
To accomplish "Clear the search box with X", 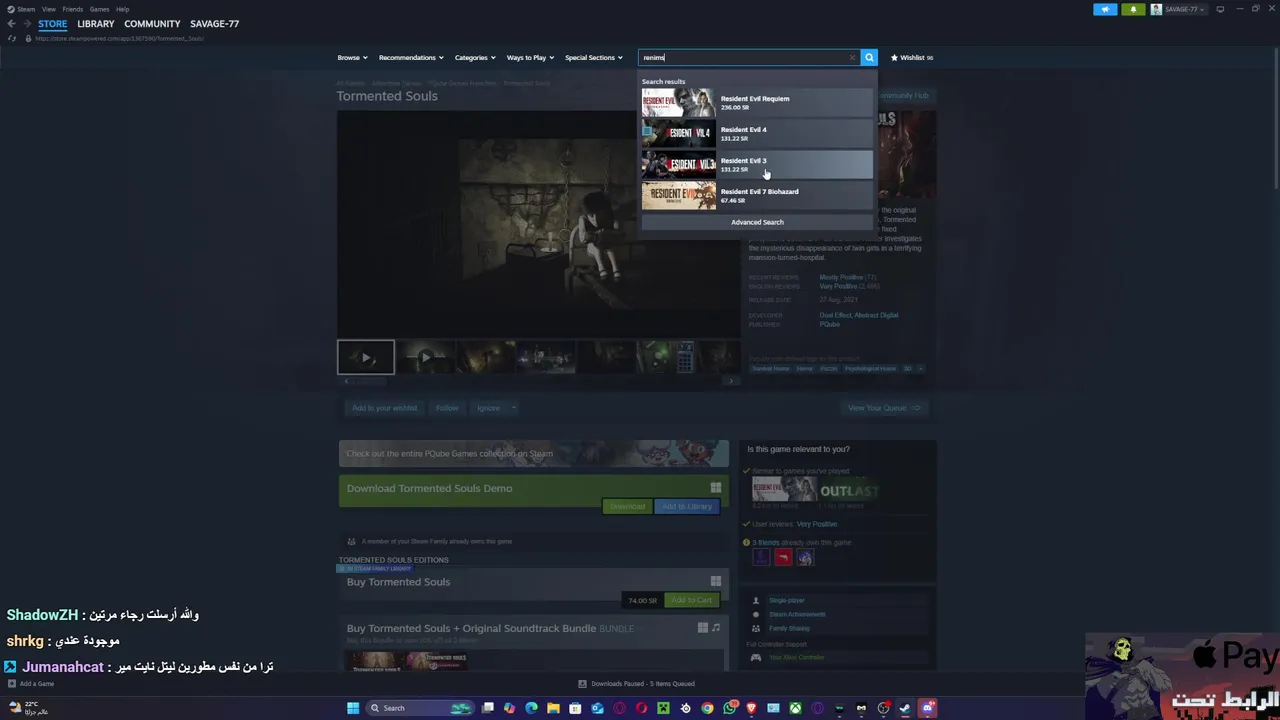I will [852, 57].
